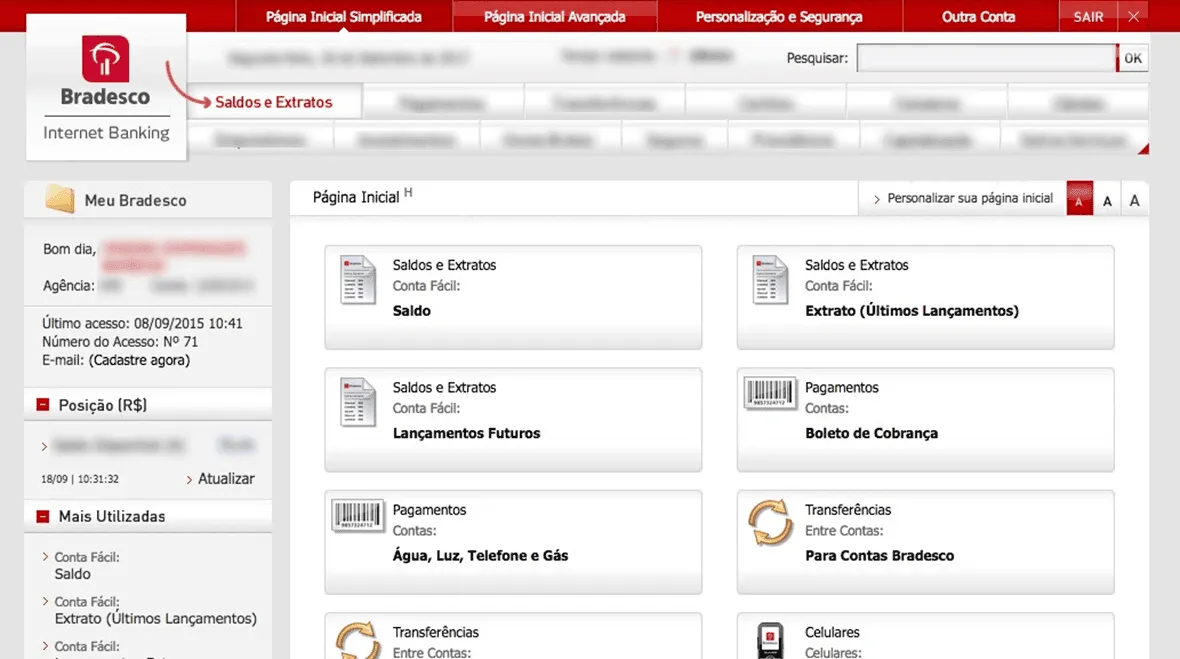Click the Bradesco logo icon

click(x=105, y=59)
